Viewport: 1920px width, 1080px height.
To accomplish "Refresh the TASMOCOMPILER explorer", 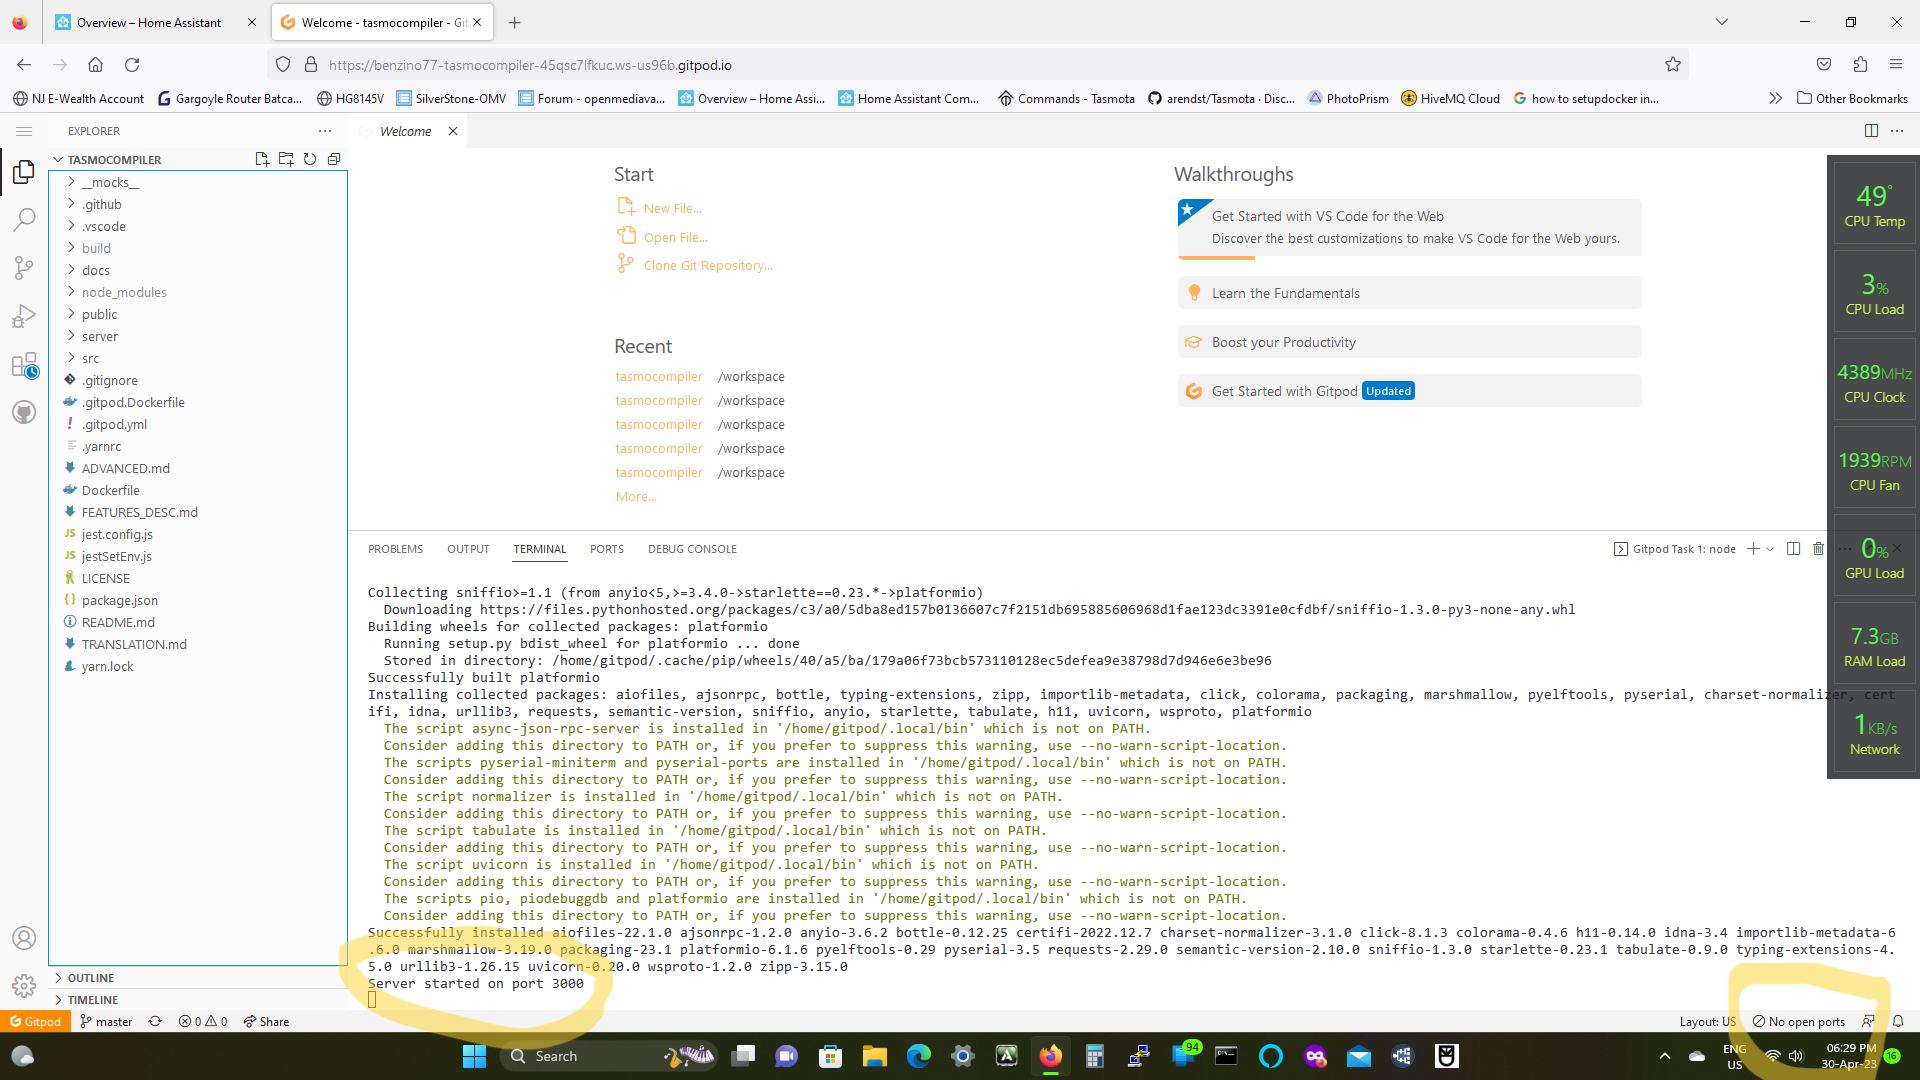I will coord(310,159).
